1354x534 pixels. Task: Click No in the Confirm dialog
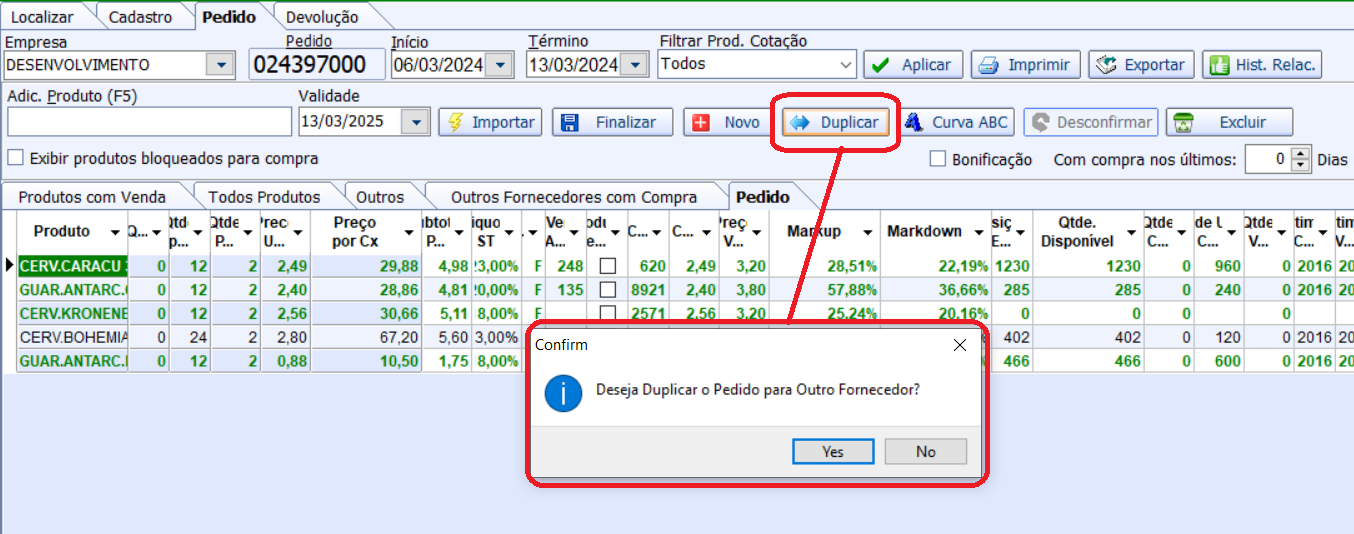pos(925,451)
